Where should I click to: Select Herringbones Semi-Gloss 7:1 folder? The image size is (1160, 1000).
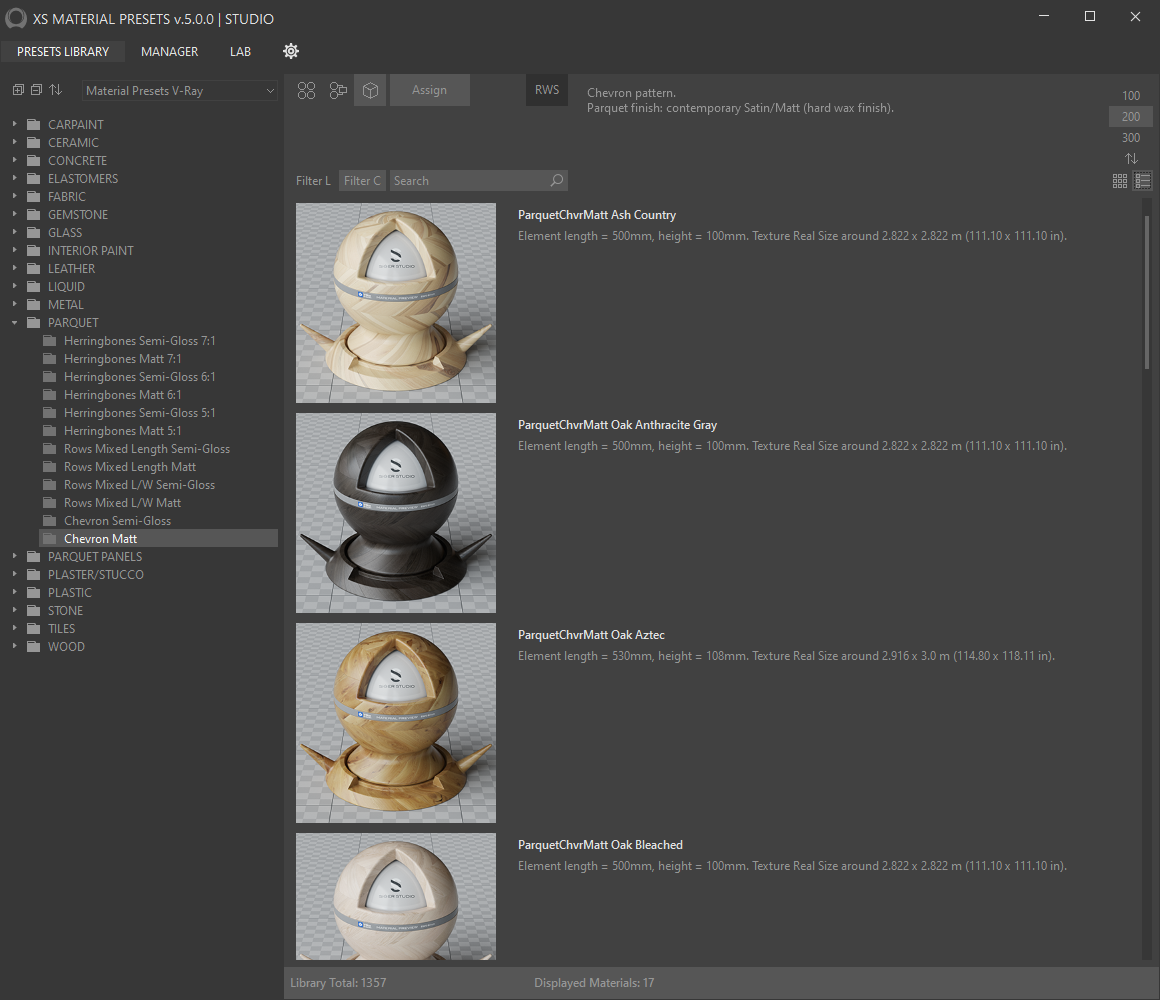[140, 340]
